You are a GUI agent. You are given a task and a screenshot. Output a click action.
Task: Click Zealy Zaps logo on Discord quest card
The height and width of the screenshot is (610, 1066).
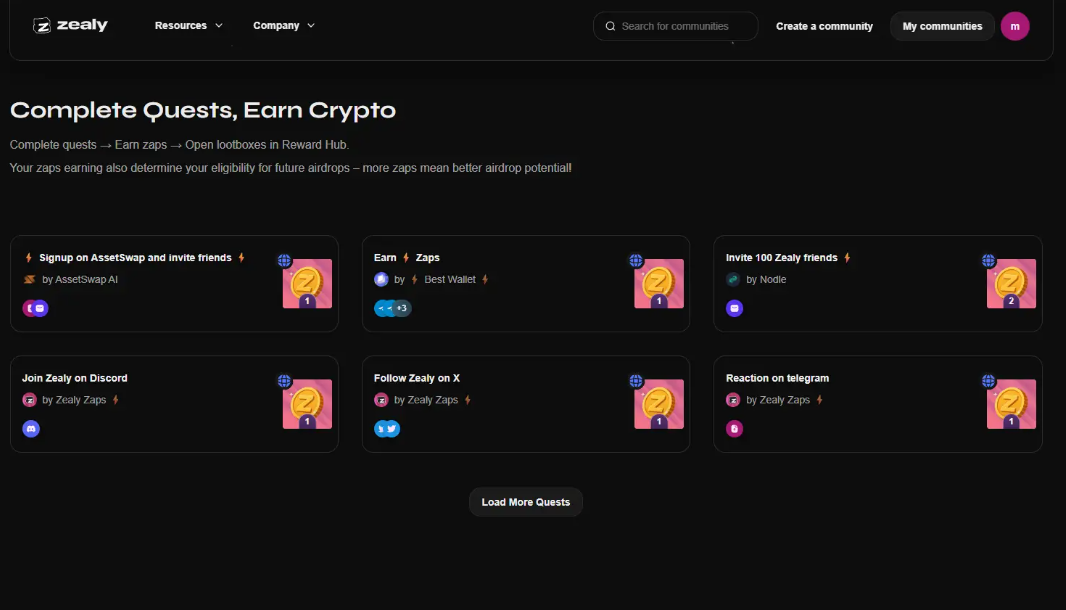click(29, 400)
